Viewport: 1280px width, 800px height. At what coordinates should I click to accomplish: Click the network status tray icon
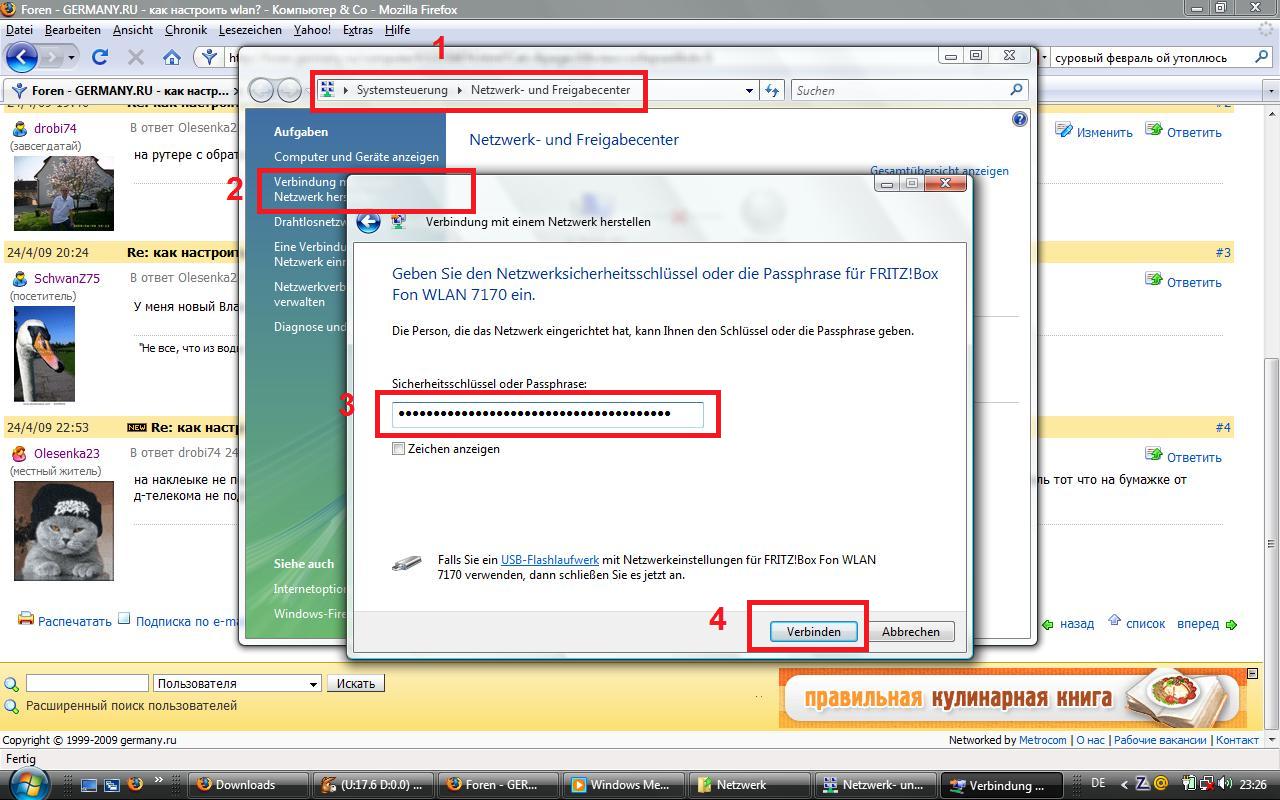[1209, 785]
